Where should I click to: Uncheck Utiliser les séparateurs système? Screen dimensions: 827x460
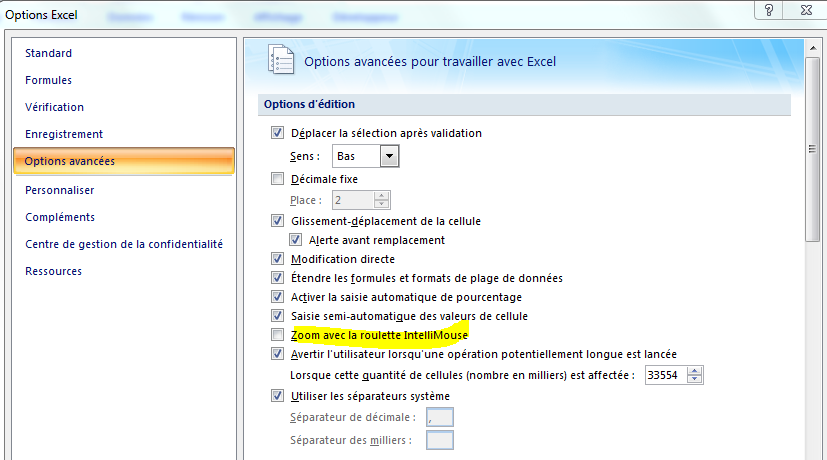(x=277, y=396)
